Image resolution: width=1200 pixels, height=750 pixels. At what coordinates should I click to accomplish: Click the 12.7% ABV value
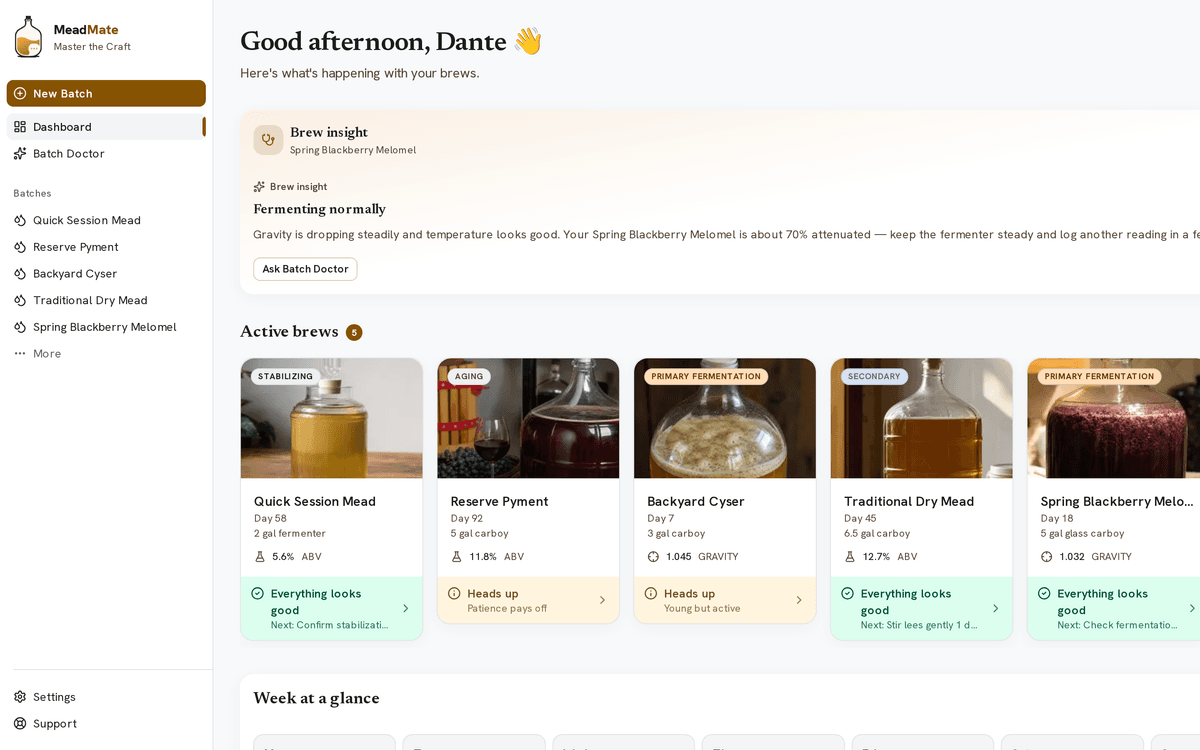pyautogui.click(x=876, y=556)
